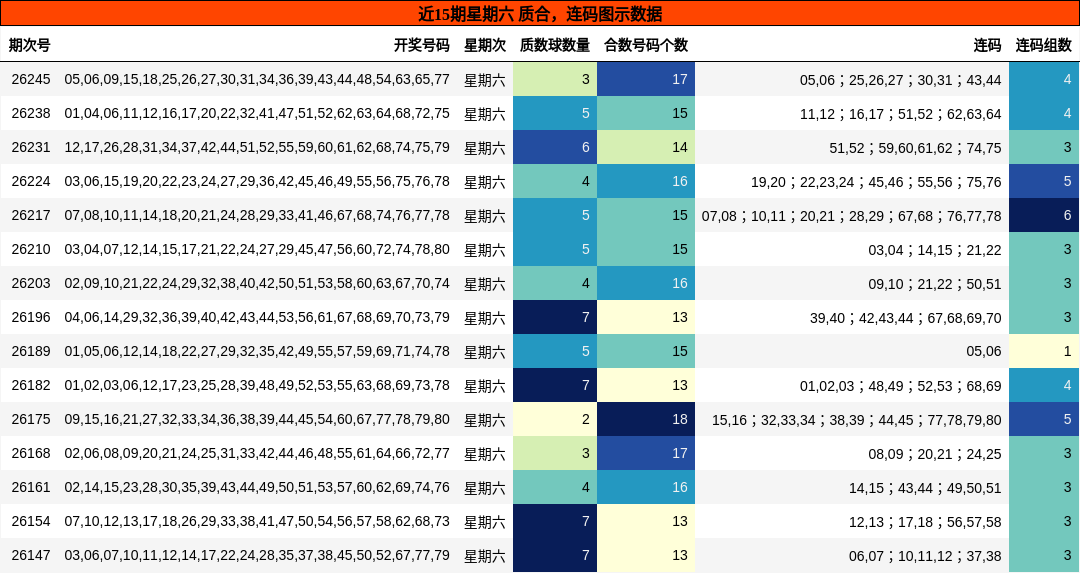This screenshot has width=1080, height=573.
Task: Click the draw numbers starting 05,06,09,15 for 26245
Action: (257, 79)
